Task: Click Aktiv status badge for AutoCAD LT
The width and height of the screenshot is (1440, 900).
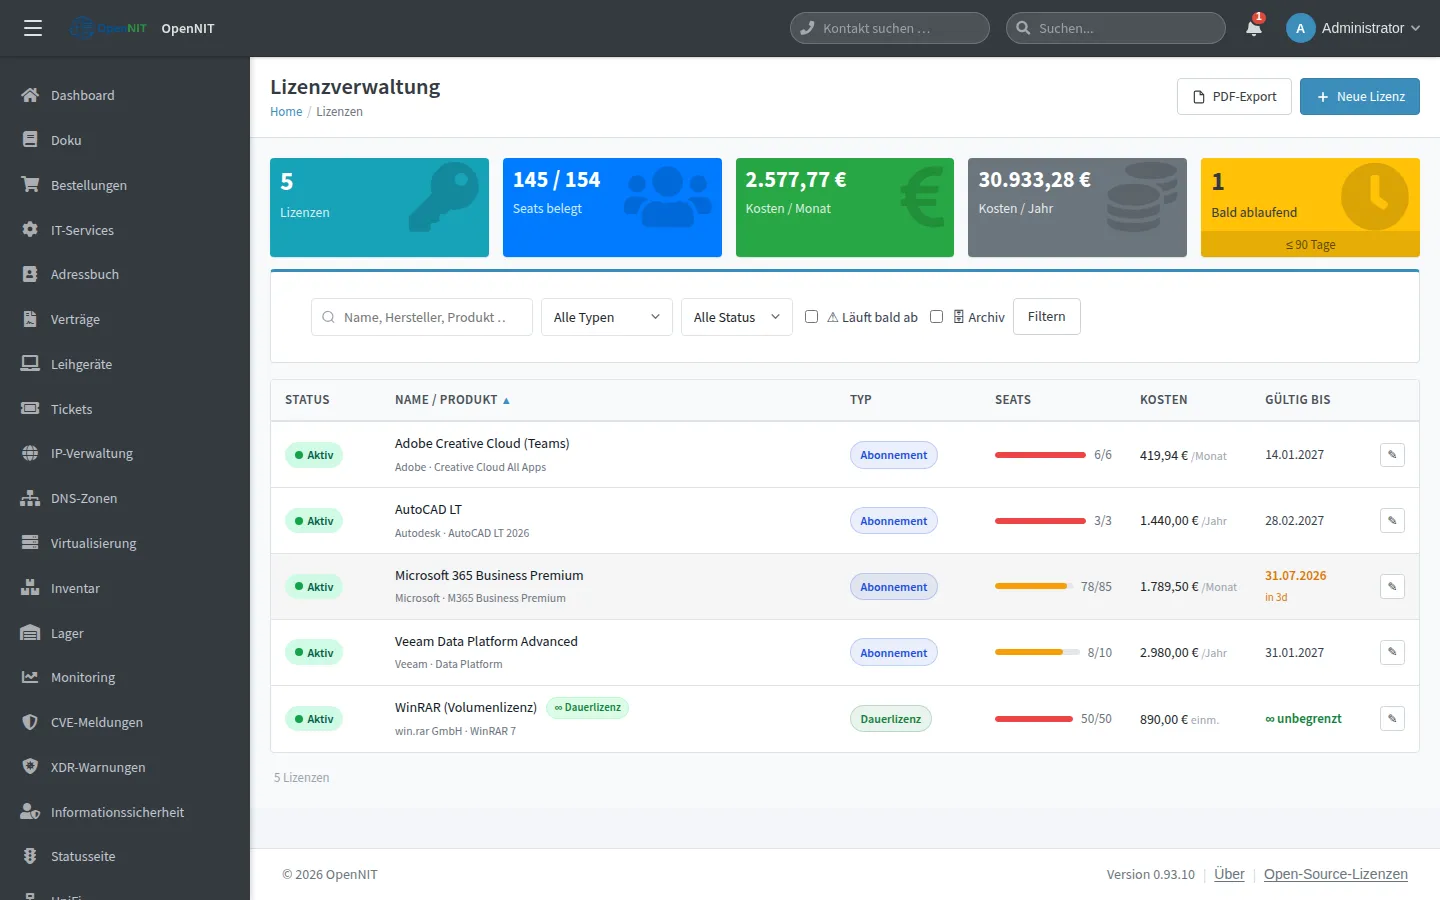Action: [x=314, y=521]
